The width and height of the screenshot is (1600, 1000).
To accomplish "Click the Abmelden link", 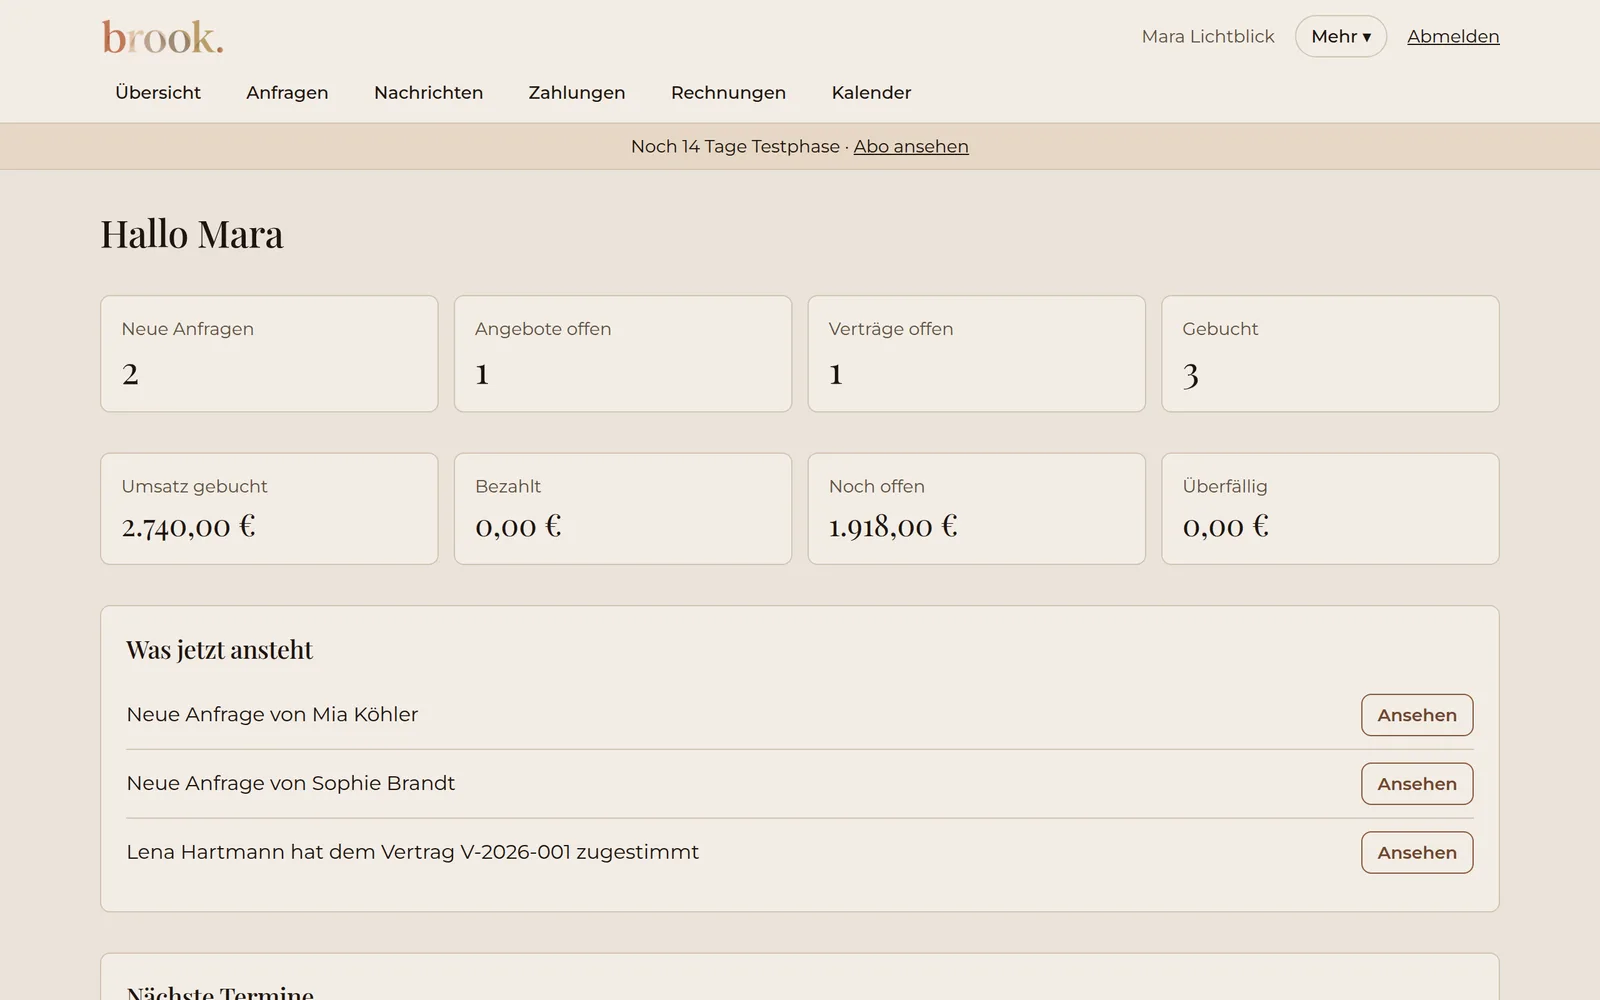I will (1453, 36).
